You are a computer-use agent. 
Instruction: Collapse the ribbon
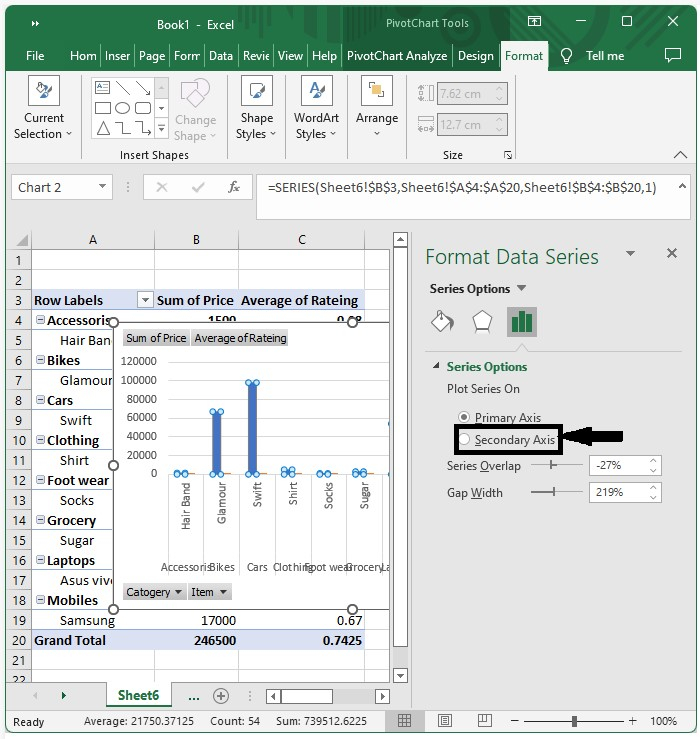680,155
